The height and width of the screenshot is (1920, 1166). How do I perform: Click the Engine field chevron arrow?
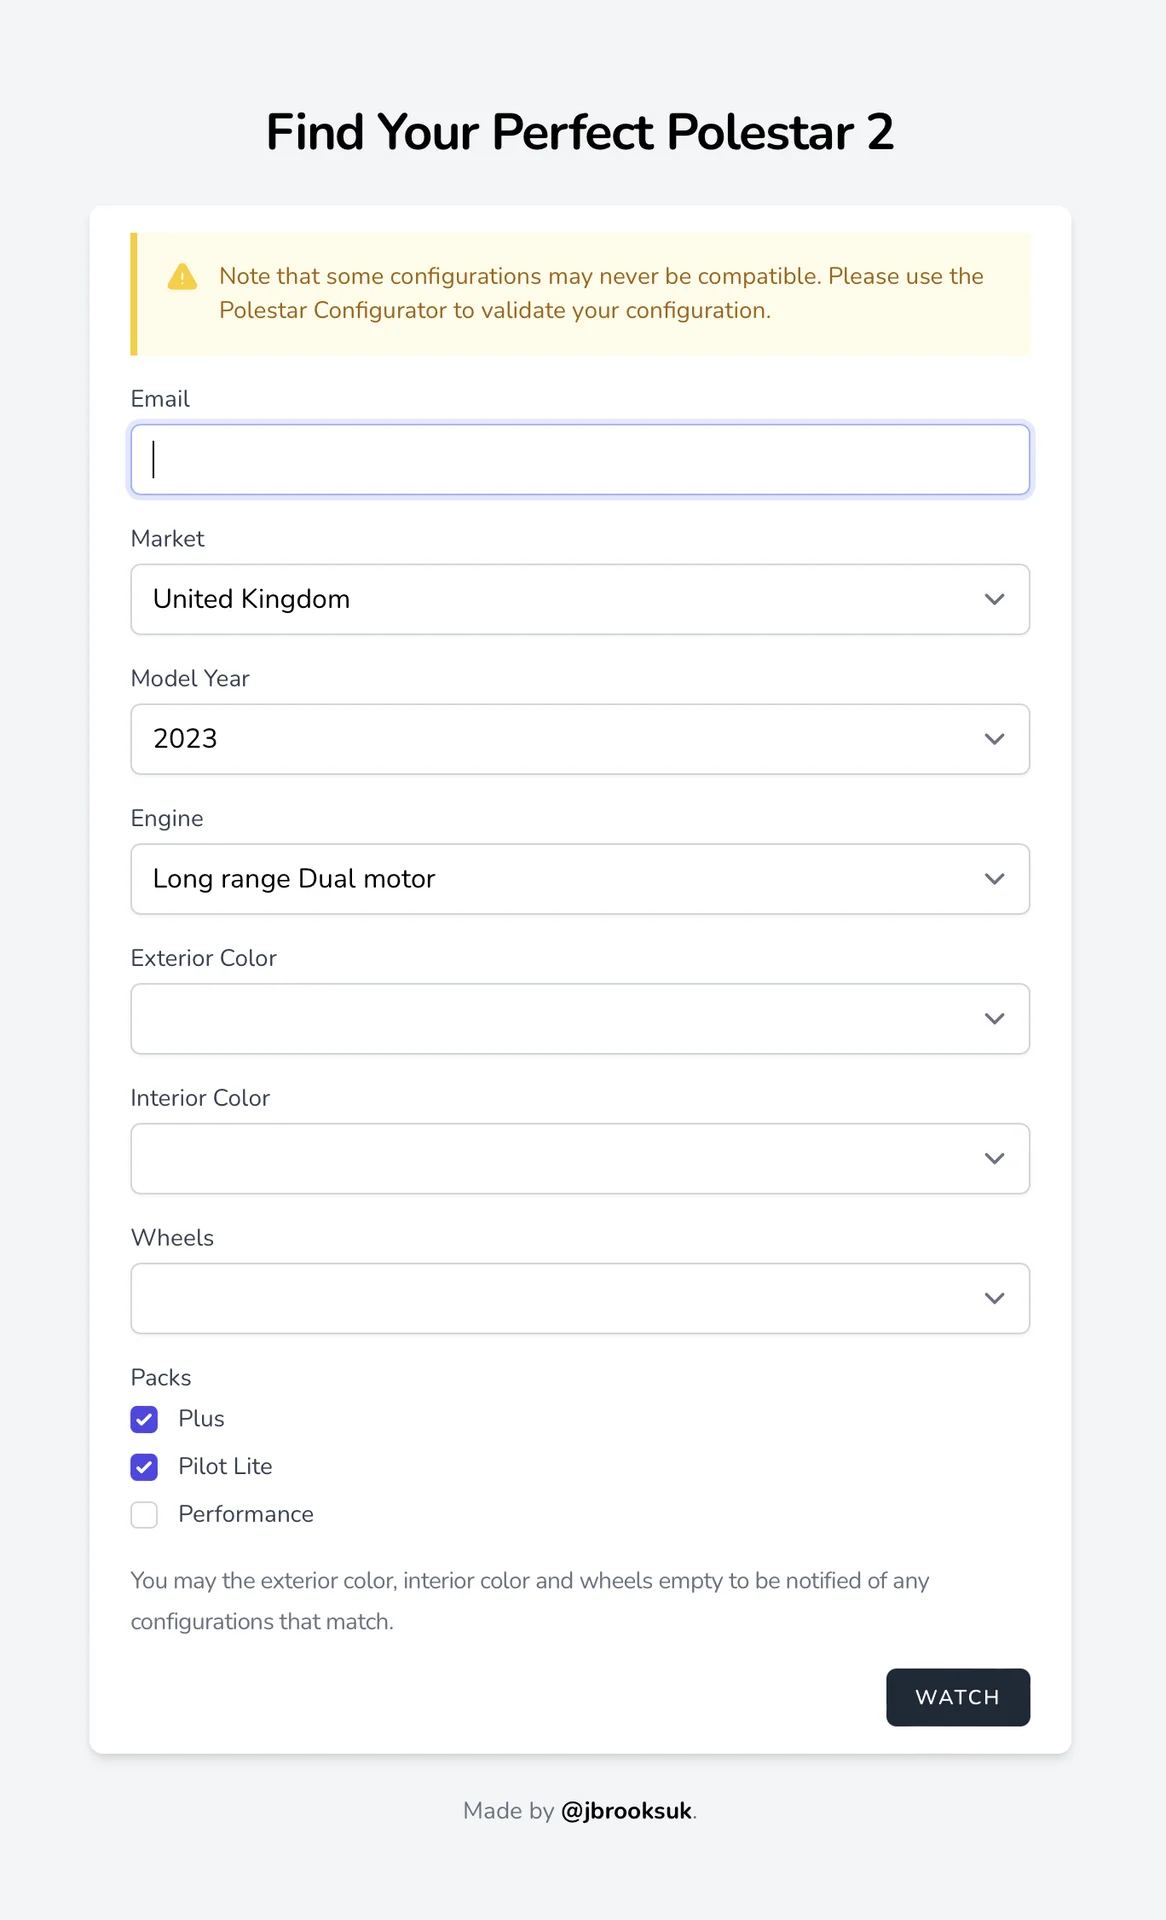coord(994,879)
